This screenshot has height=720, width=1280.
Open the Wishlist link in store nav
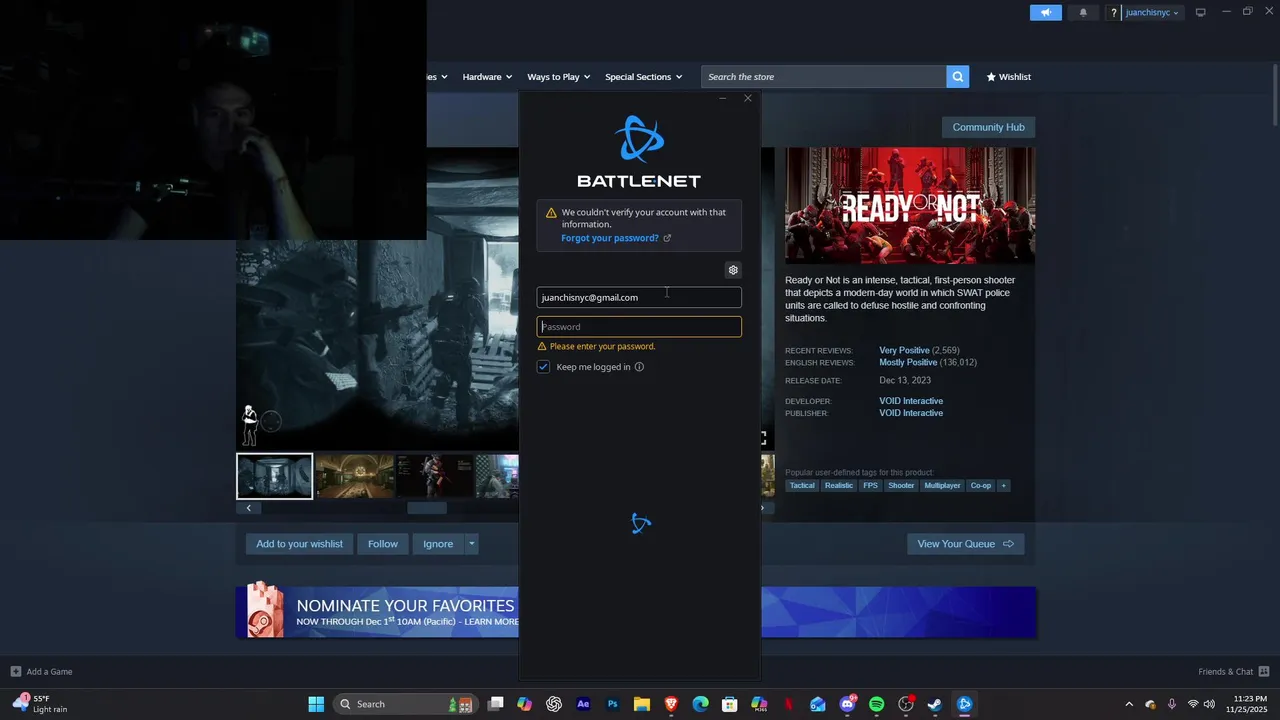1008,77
